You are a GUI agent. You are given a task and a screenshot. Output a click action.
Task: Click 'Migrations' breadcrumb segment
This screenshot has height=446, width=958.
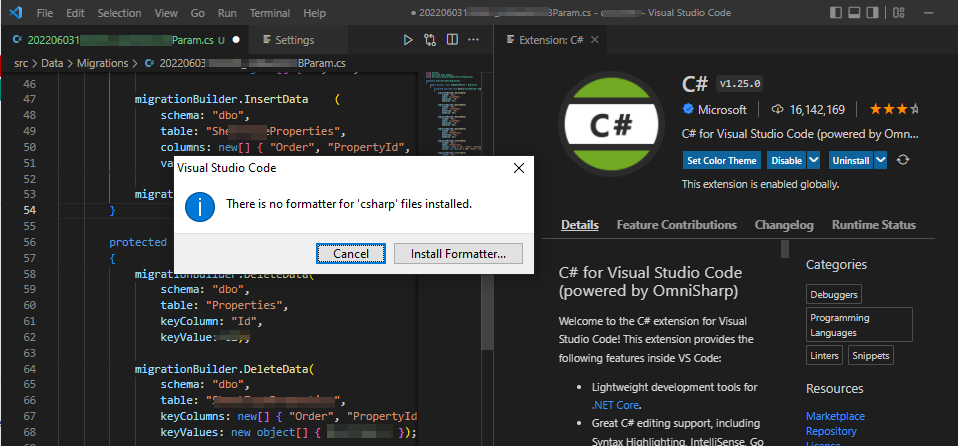[103, 63]
